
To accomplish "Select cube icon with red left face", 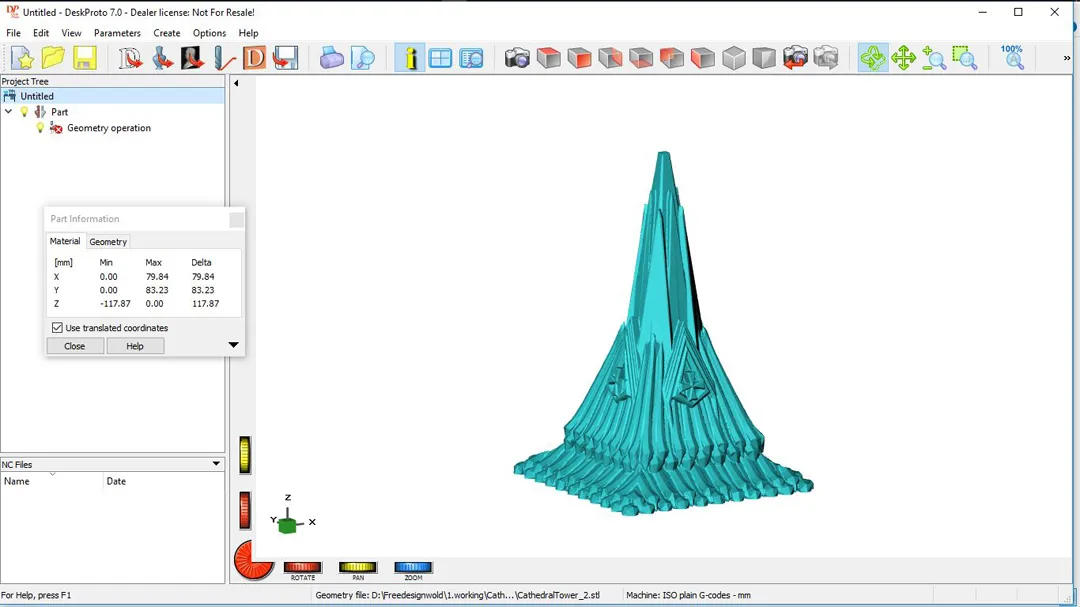I will [703, 58].
